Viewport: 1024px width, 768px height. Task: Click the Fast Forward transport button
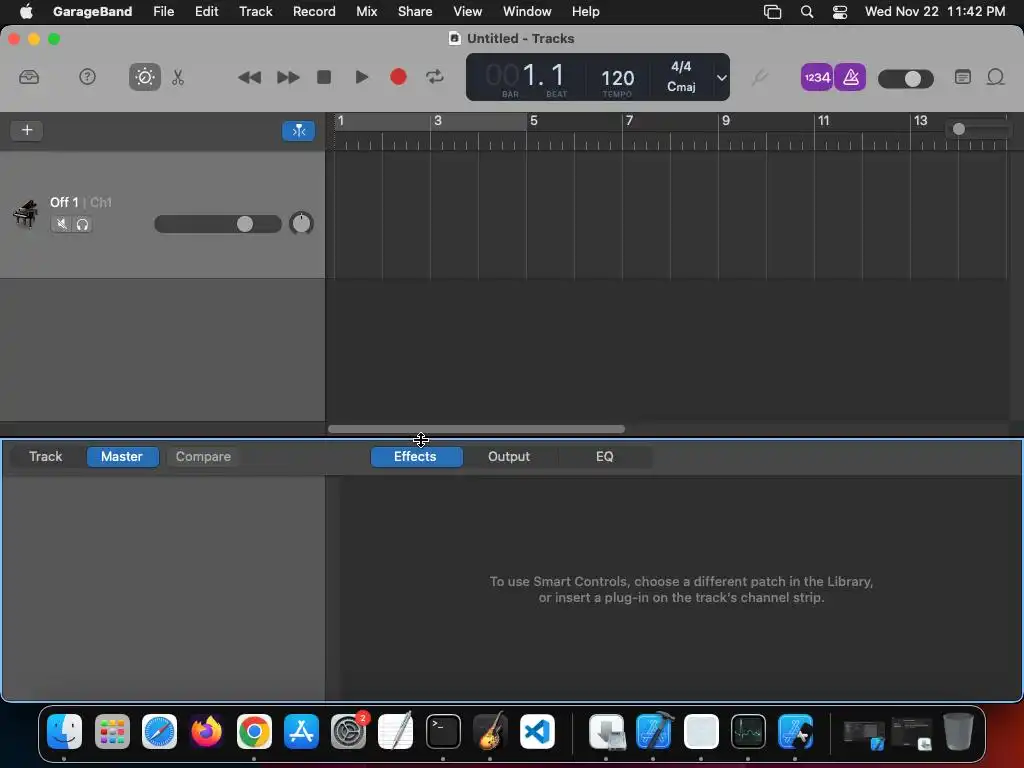288,77
